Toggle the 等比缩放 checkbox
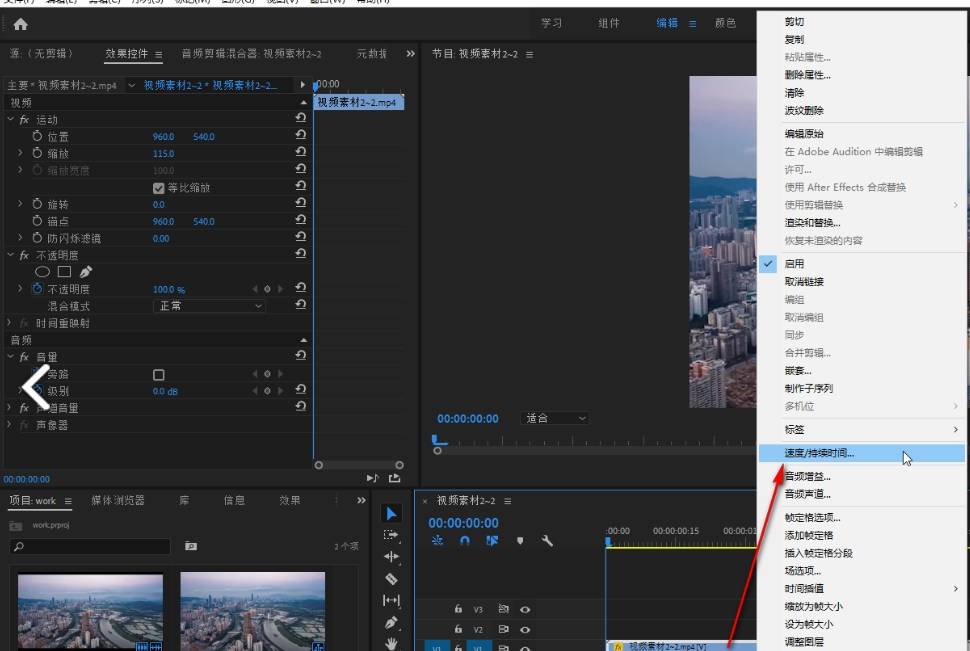Image resolution: width=970 pixels, height=651 pixels. click(x=158, y=188)
